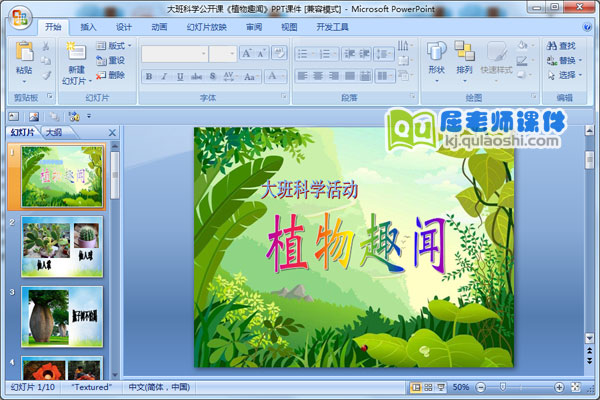Click the Shrink Font icon
The height and width of the screenshot is (400, 600).
pyautogui.click(x=262, y=54)
